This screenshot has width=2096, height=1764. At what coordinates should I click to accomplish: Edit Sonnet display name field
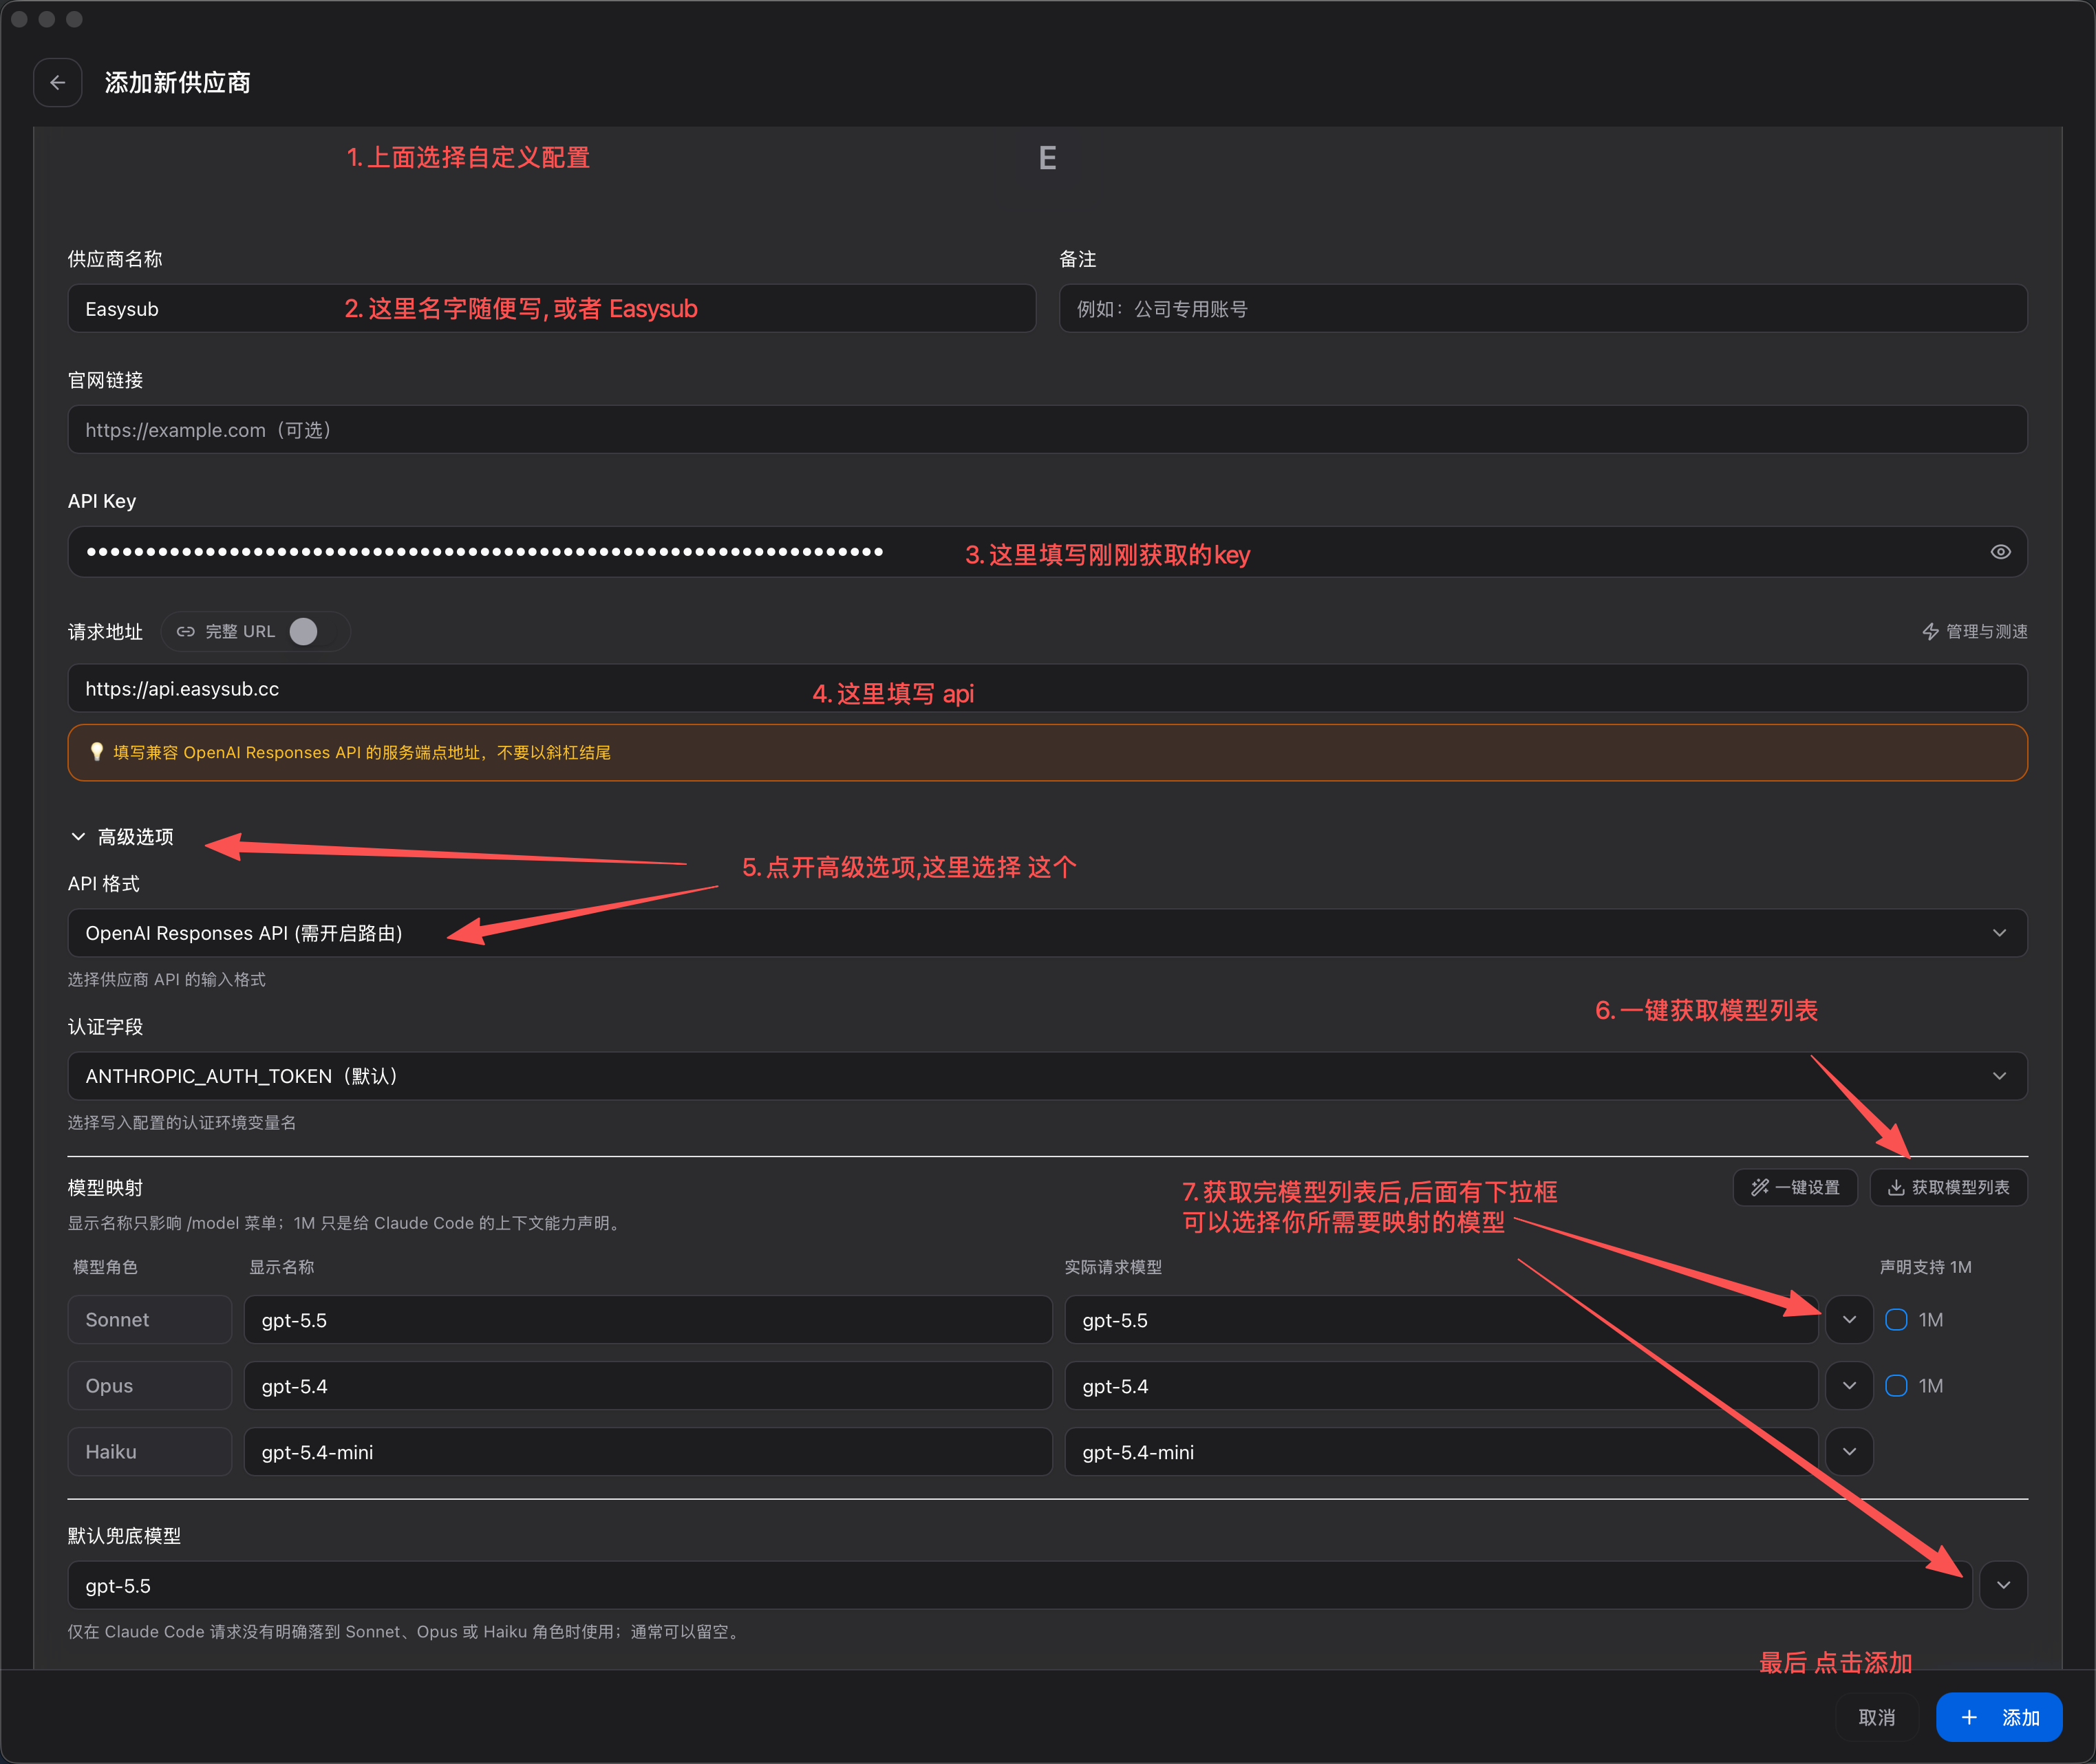pos(648,1320)
